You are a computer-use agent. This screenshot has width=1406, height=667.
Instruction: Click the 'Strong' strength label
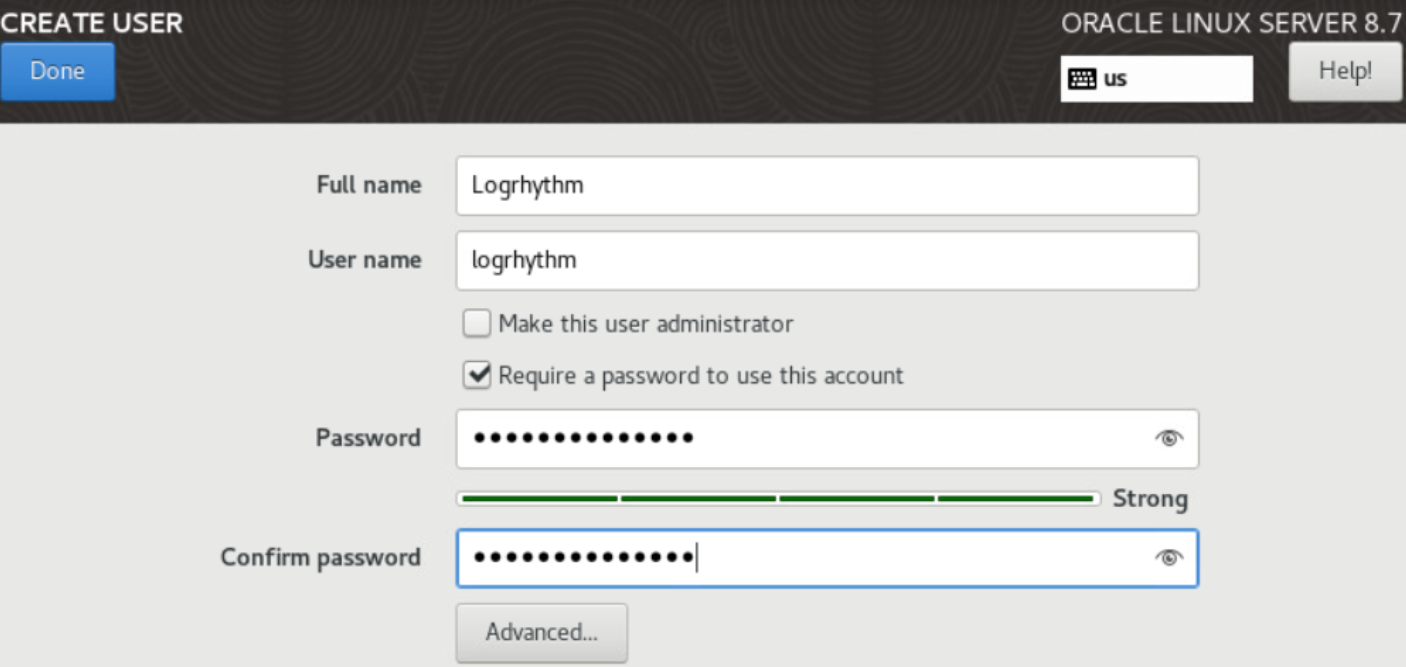click(1150, 499)
